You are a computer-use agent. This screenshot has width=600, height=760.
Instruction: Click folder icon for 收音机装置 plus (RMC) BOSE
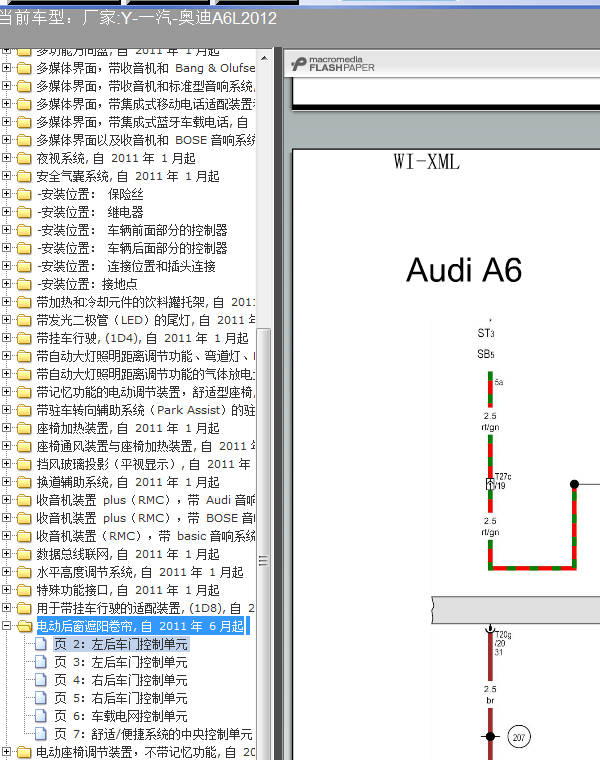pyautogui.click(x=24, y=518)
